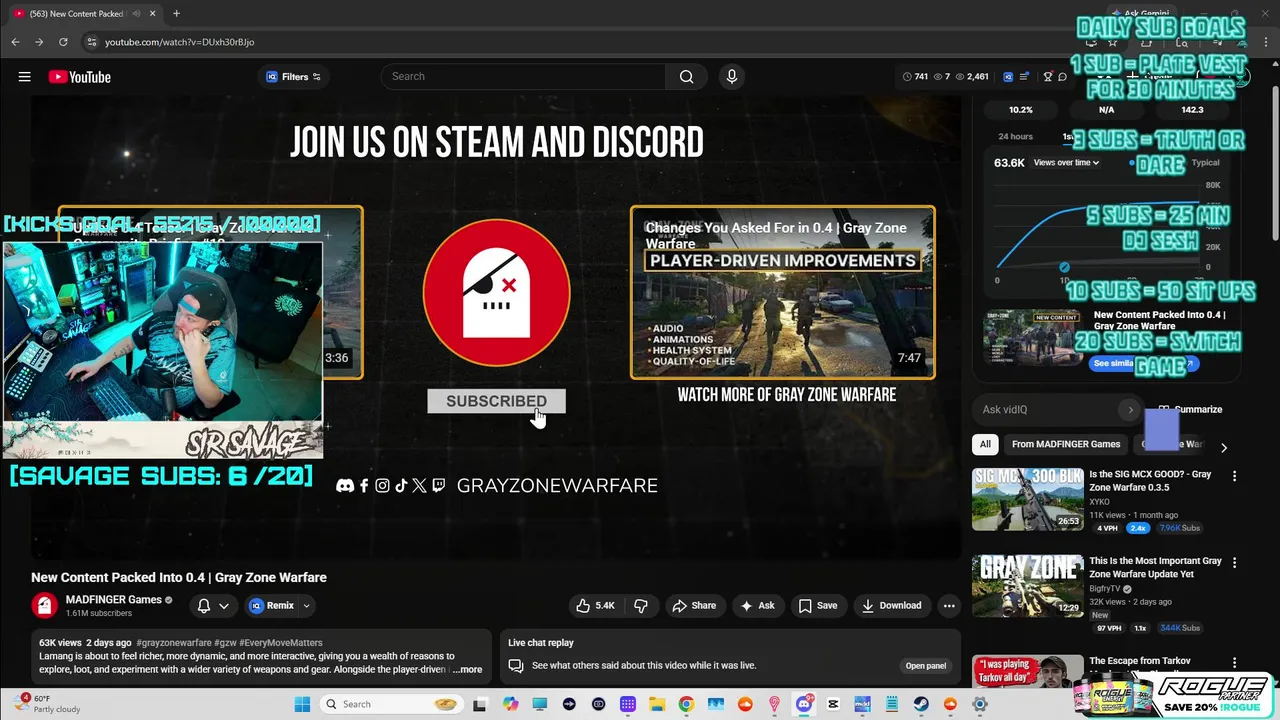
Task: Toggle the SUBSCRIBED button in the end screen
Action: point(496,401)
